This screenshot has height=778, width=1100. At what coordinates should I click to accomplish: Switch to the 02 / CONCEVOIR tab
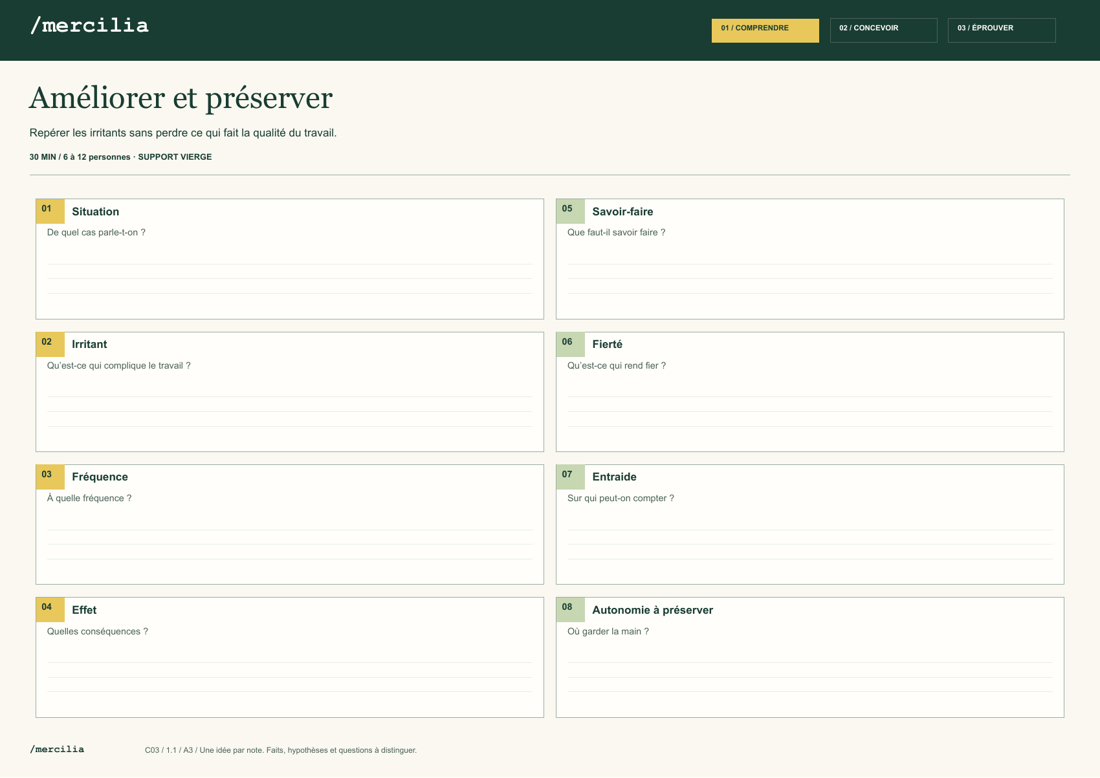pos(883,30)
